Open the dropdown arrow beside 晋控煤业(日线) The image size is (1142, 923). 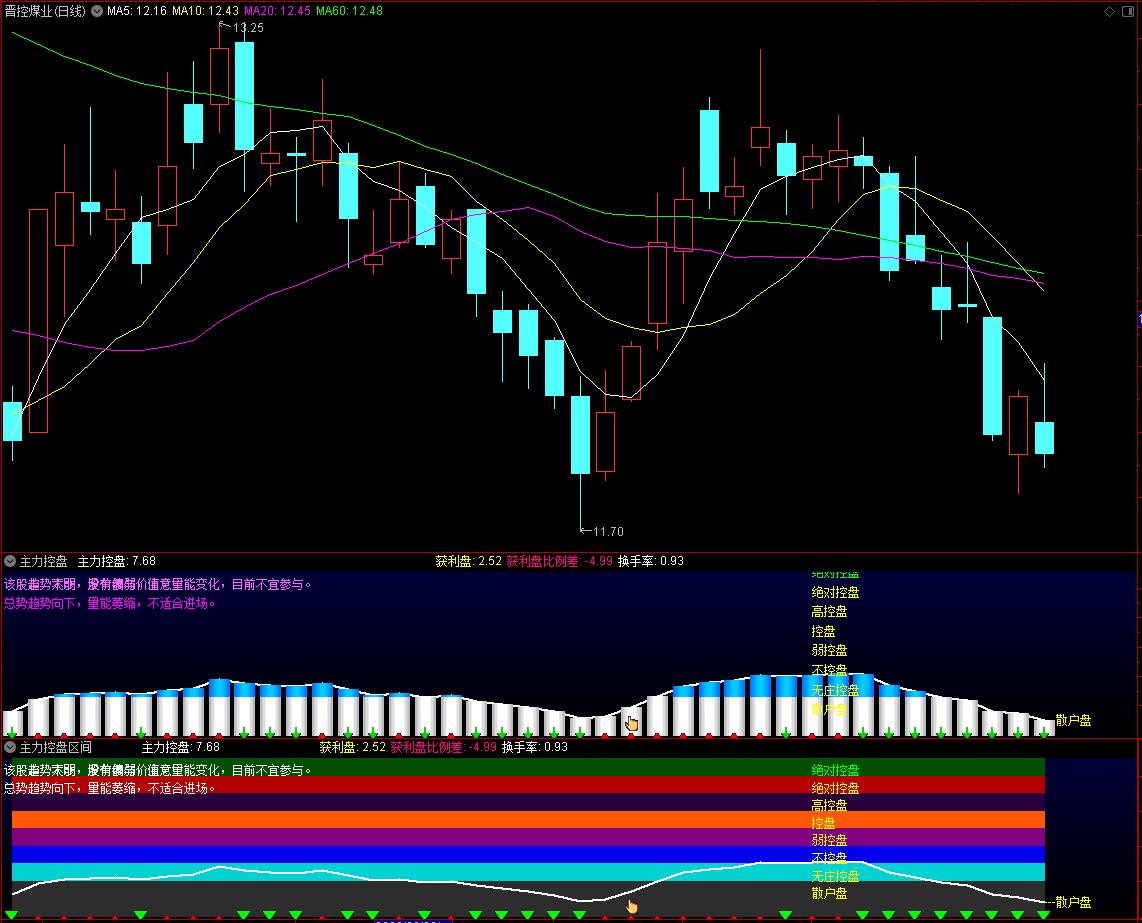tap(97, 11)
